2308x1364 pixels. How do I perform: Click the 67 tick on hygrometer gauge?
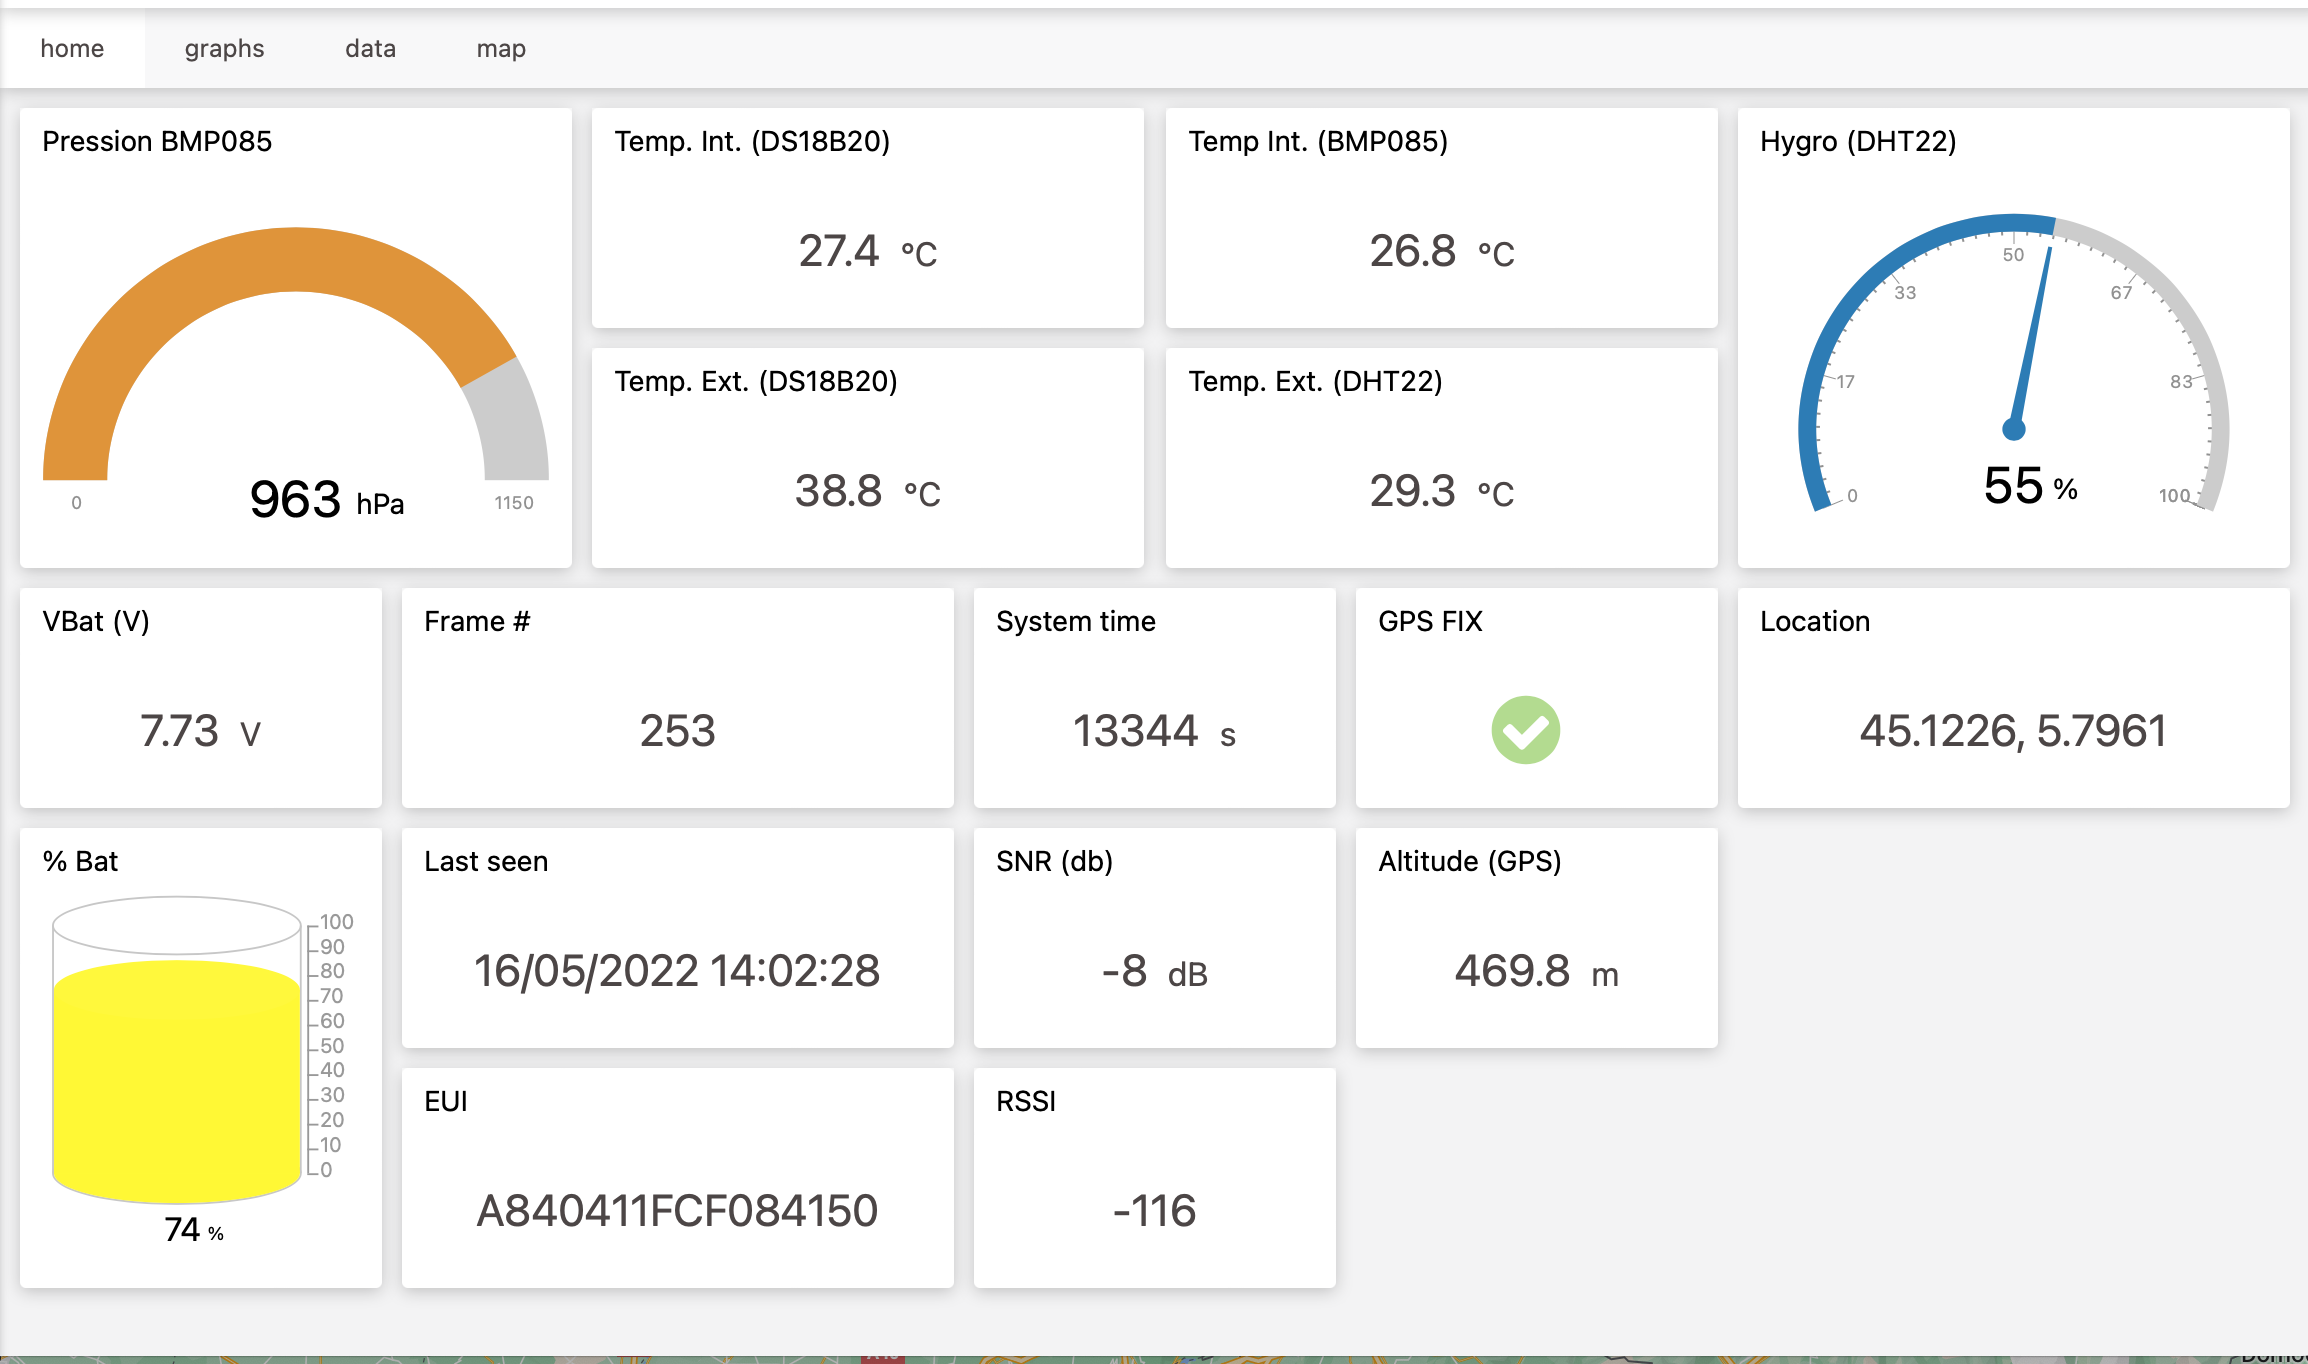click(2121, 293)
